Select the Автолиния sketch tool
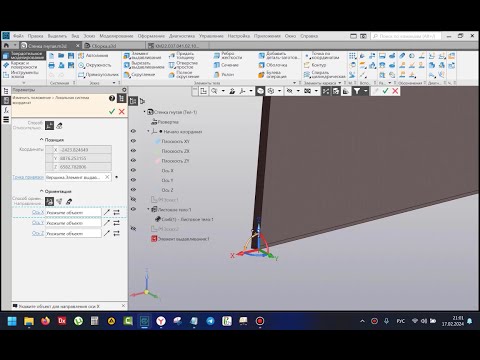 coord(93,56)
